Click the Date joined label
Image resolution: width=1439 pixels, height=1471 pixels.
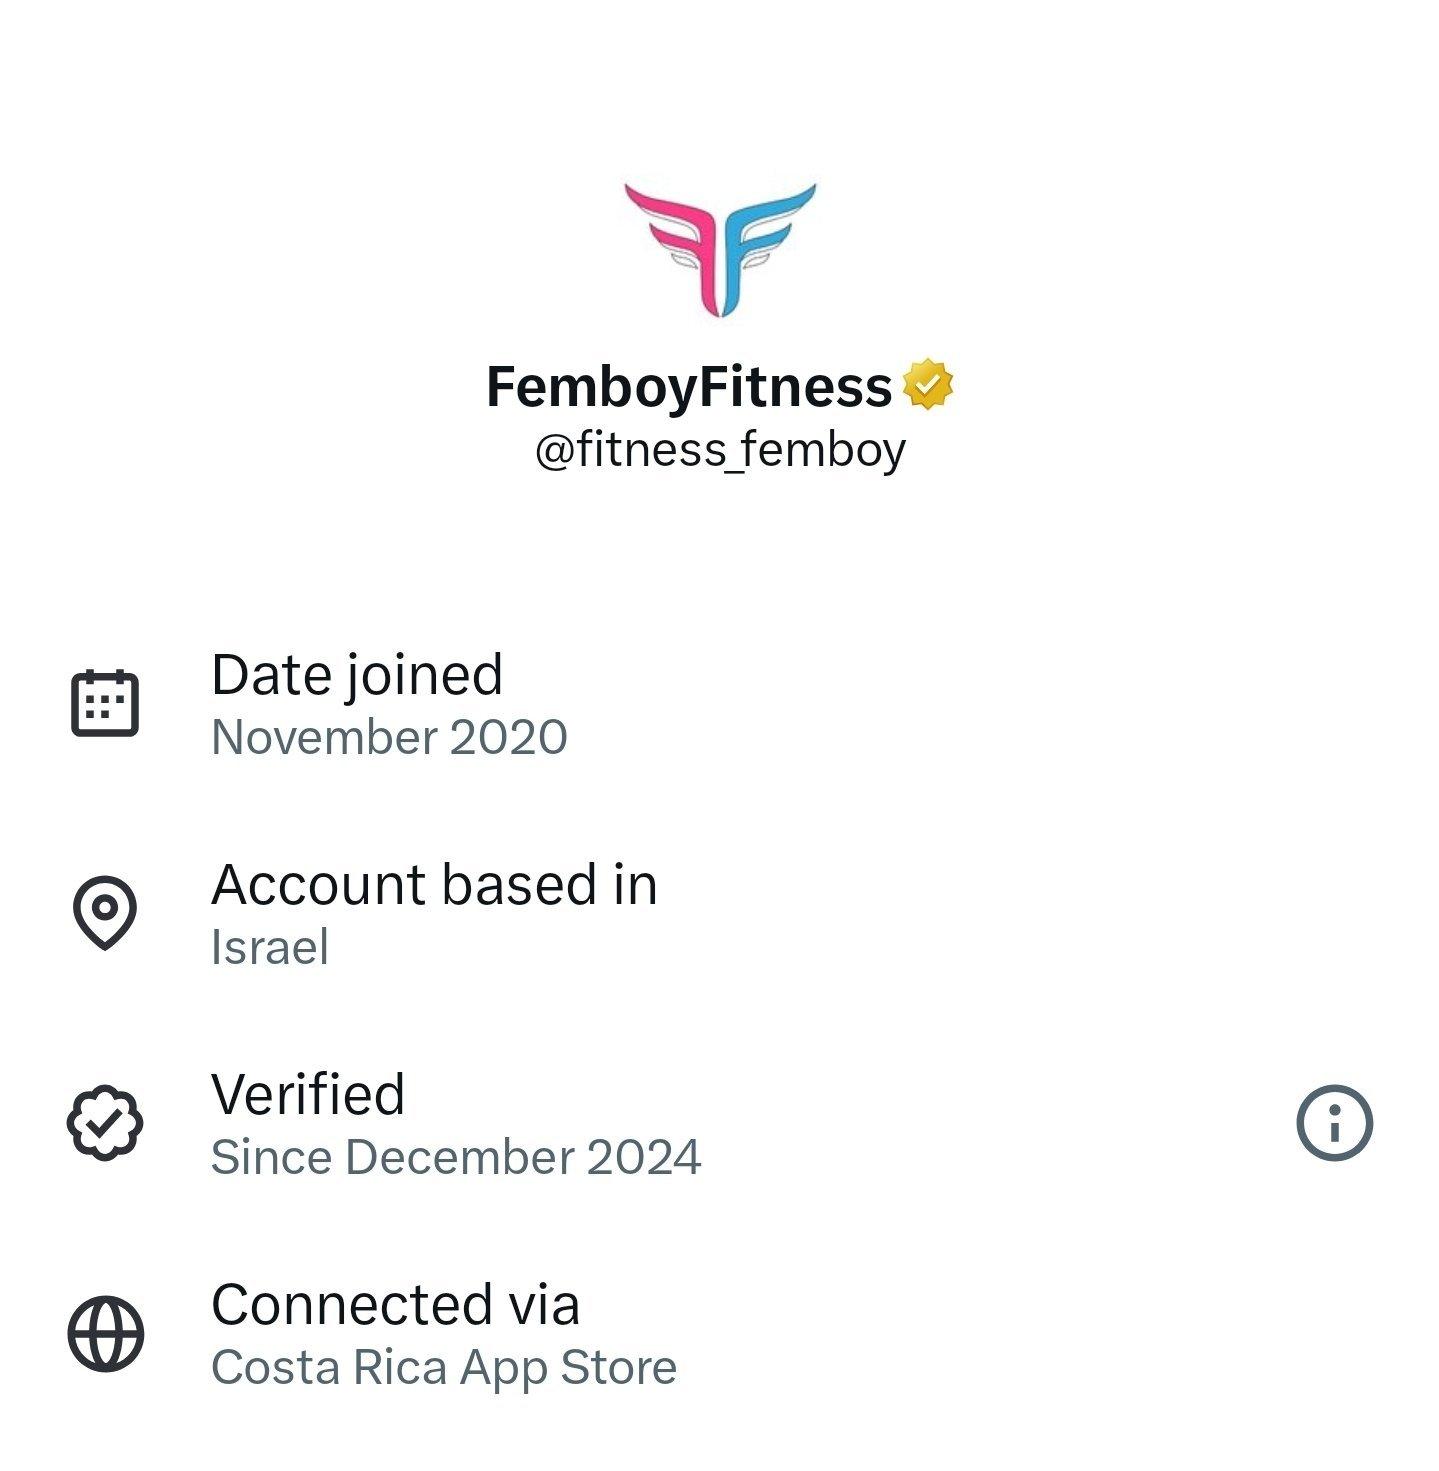pos(357,675)
